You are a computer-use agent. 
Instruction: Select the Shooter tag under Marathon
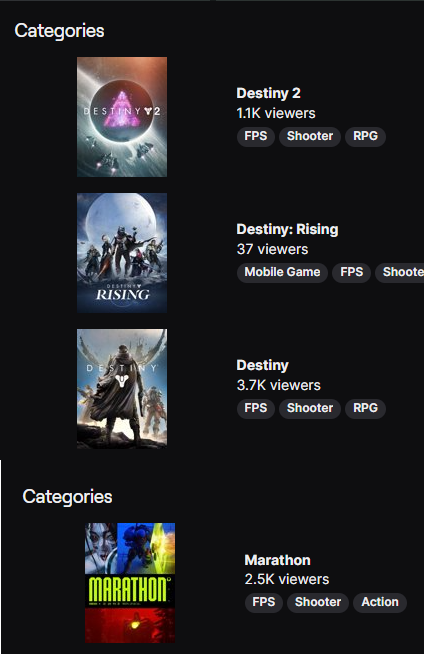318,603
